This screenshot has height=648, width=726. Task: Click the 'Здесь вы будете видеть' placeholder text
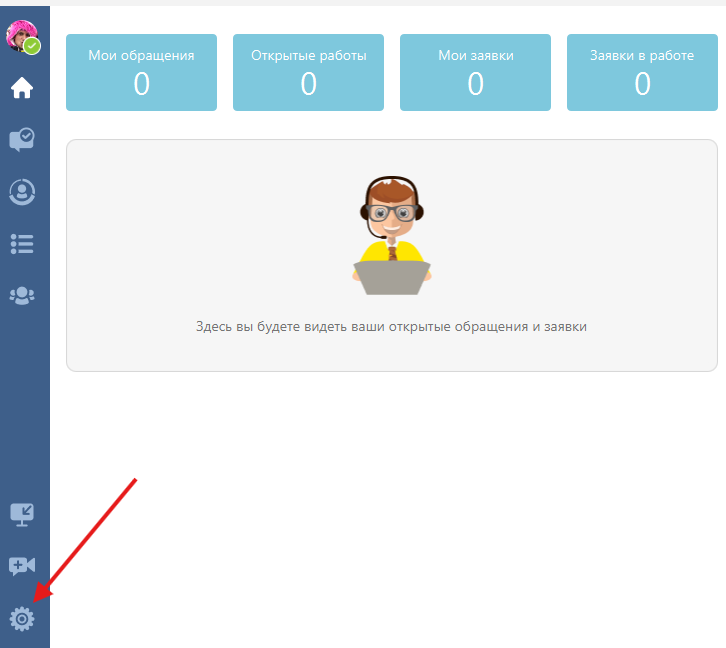391,326
